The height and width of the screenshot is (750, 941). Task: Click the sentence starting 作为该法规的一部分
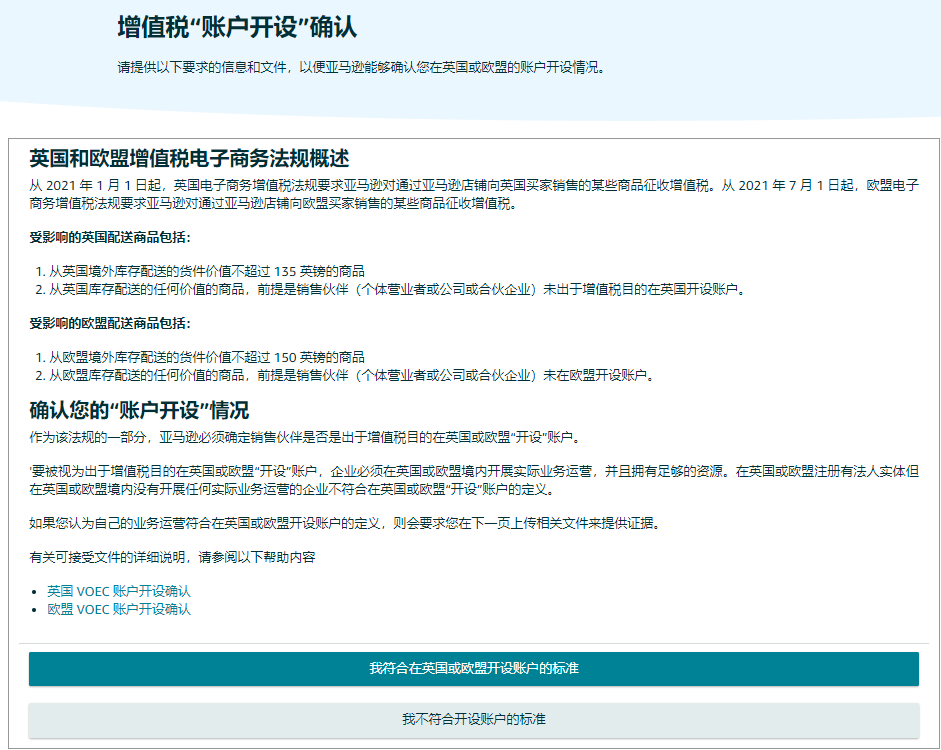(304, 437)
